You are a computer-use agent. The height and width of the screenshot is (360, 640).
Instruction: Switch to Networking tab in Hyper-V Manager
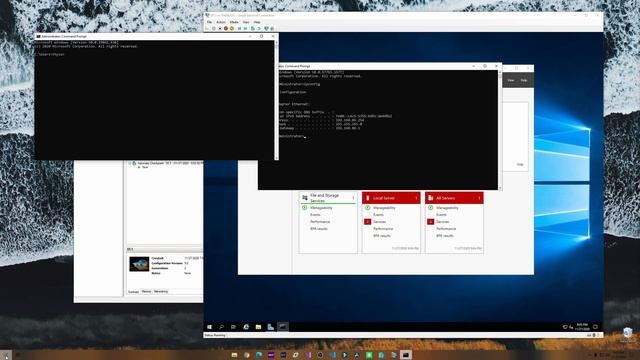click(x=161, y=291)
